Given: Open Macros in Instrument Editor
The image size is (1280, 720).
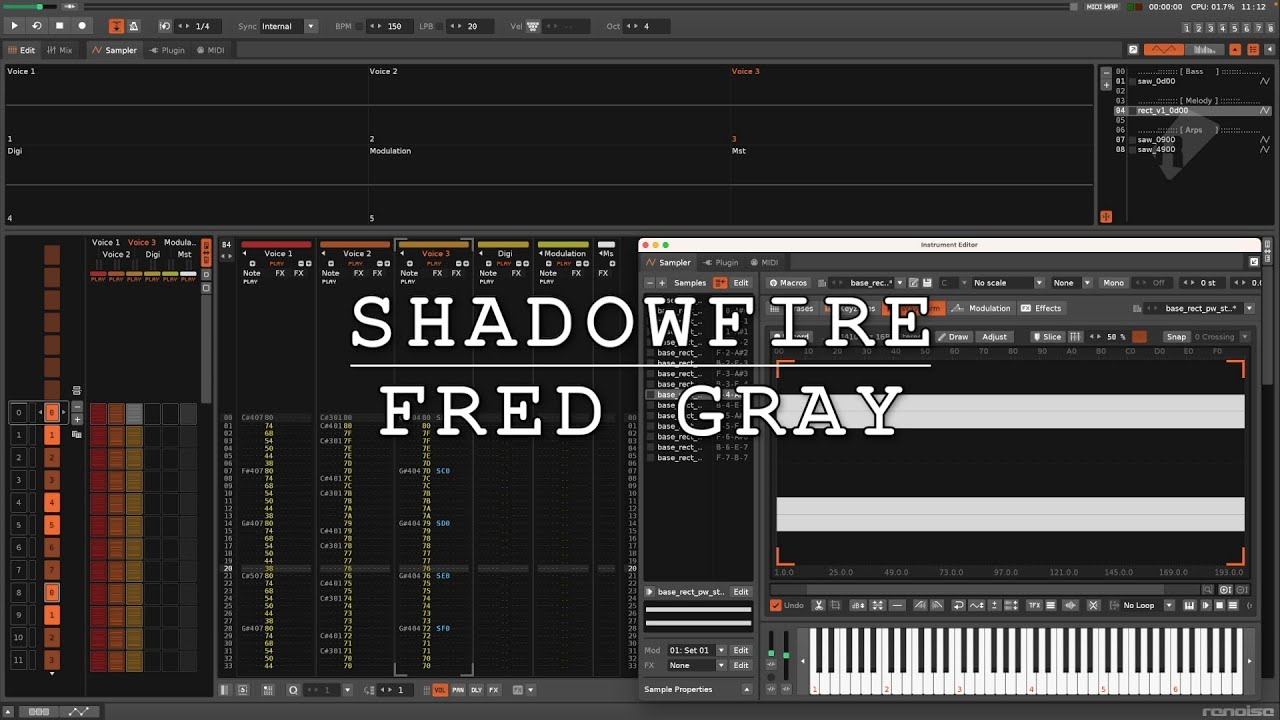Looking at the screenshot, I should coord(788,283).
